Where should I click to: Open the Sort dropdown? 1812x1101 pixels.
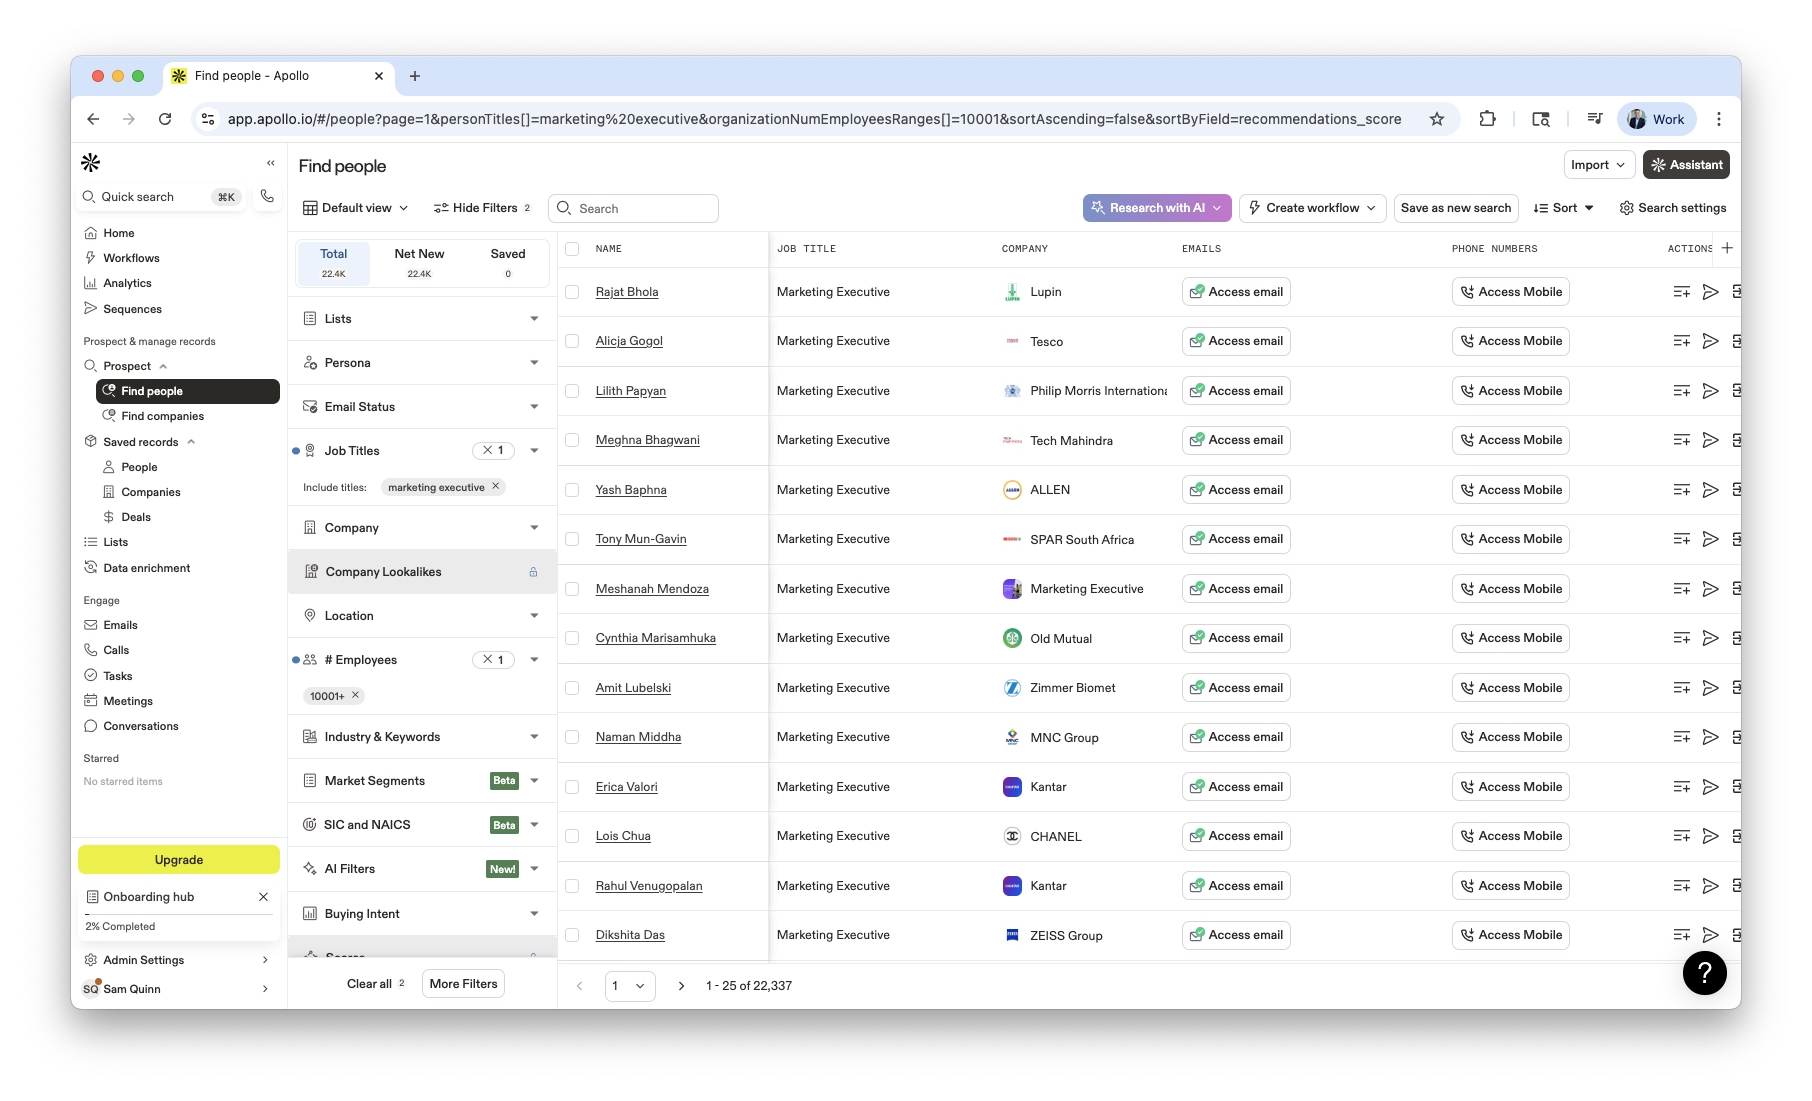coord(1564,208)
